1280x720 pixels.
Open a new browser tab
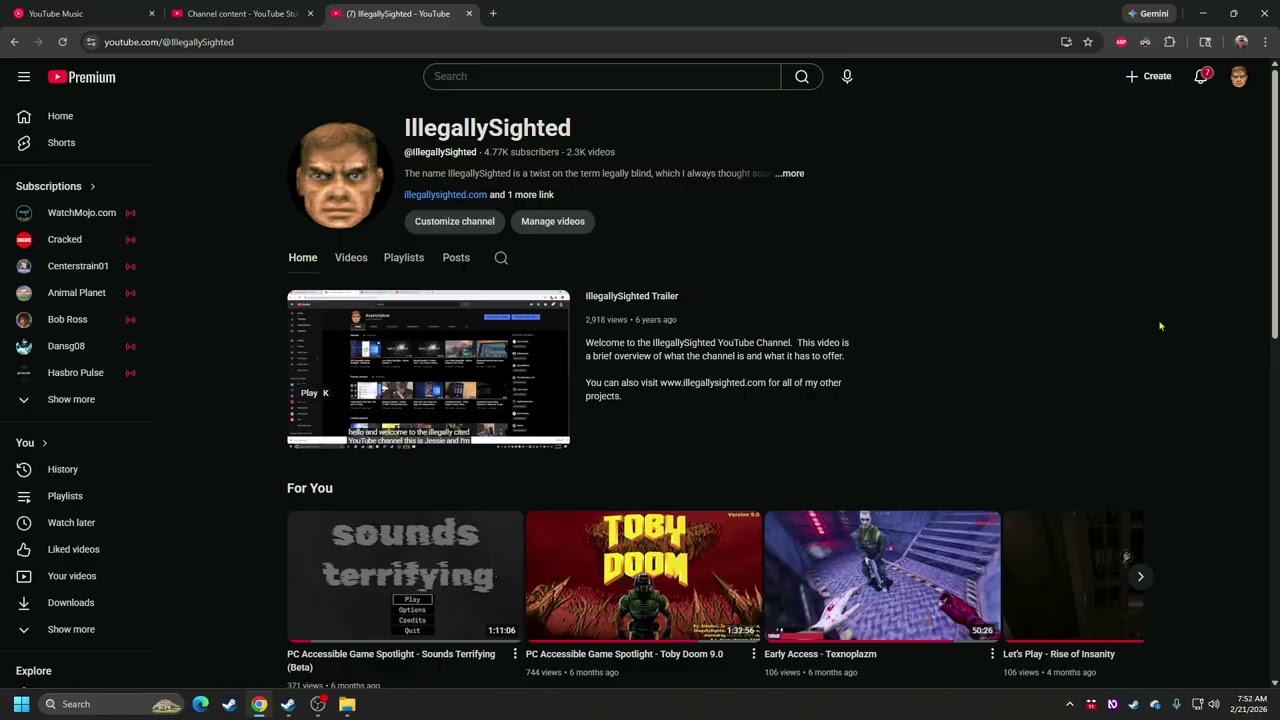(493, 14)
